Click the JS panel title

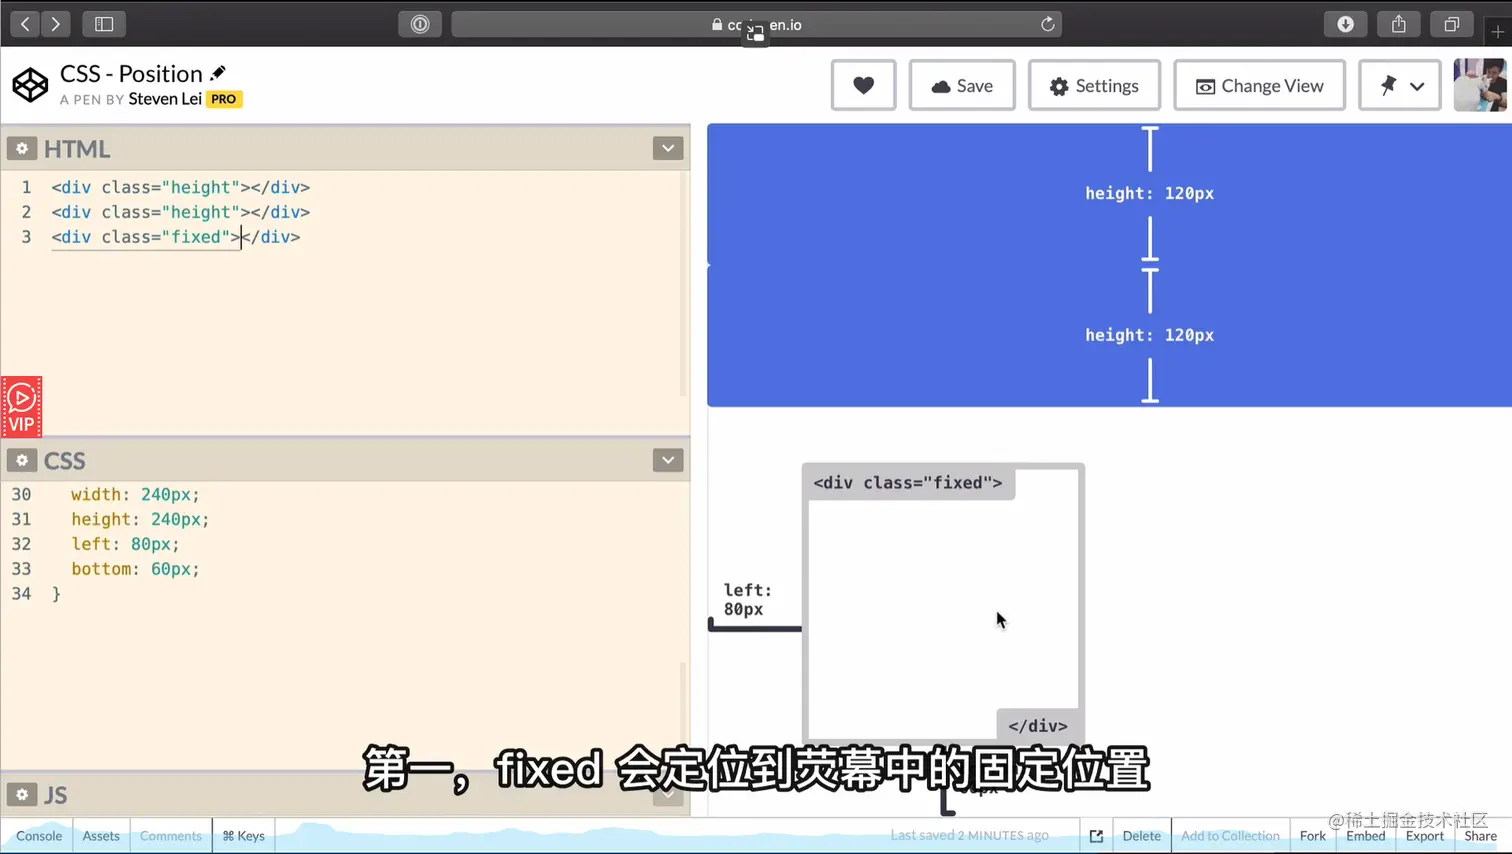[x=56, y=795]
